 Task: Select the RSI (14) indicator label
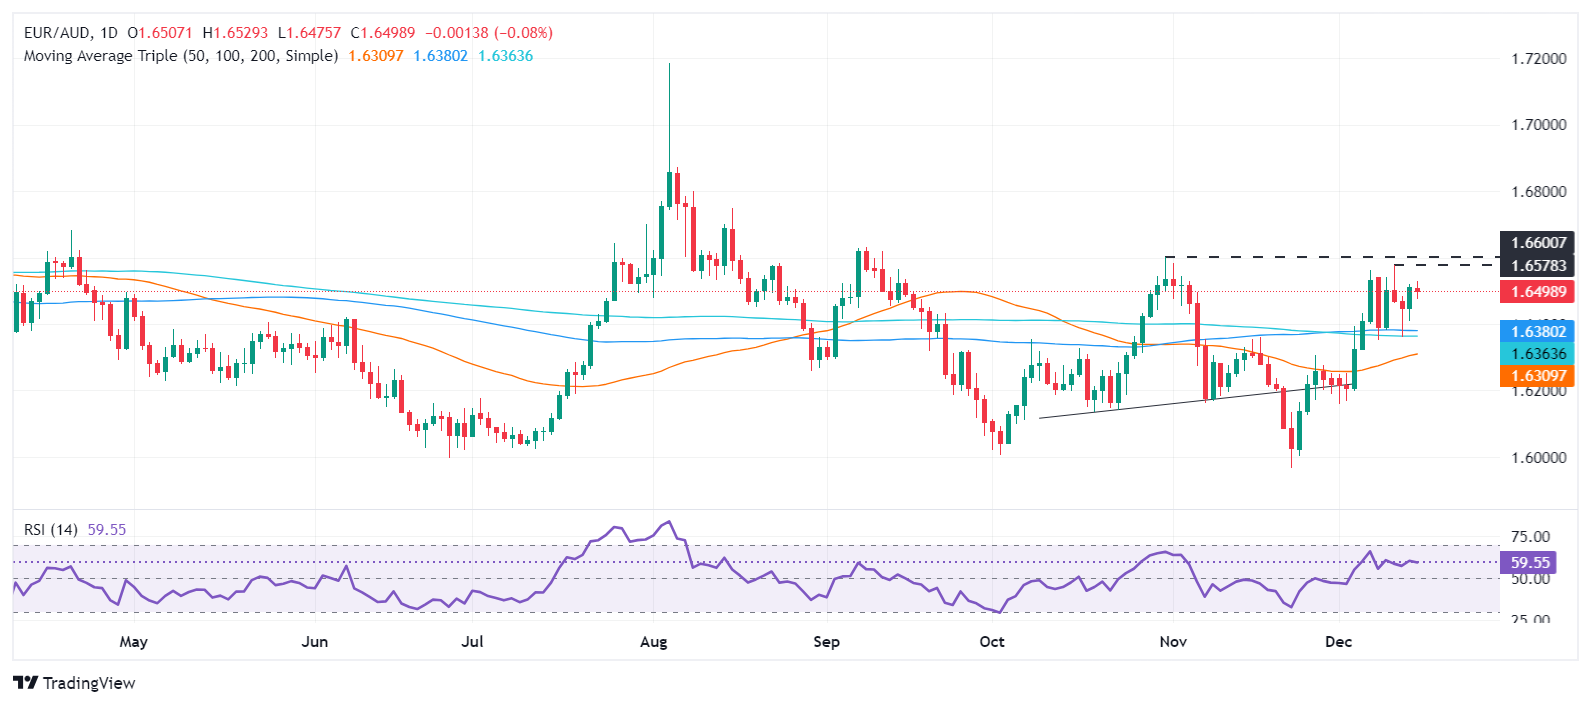coord(50,529)
